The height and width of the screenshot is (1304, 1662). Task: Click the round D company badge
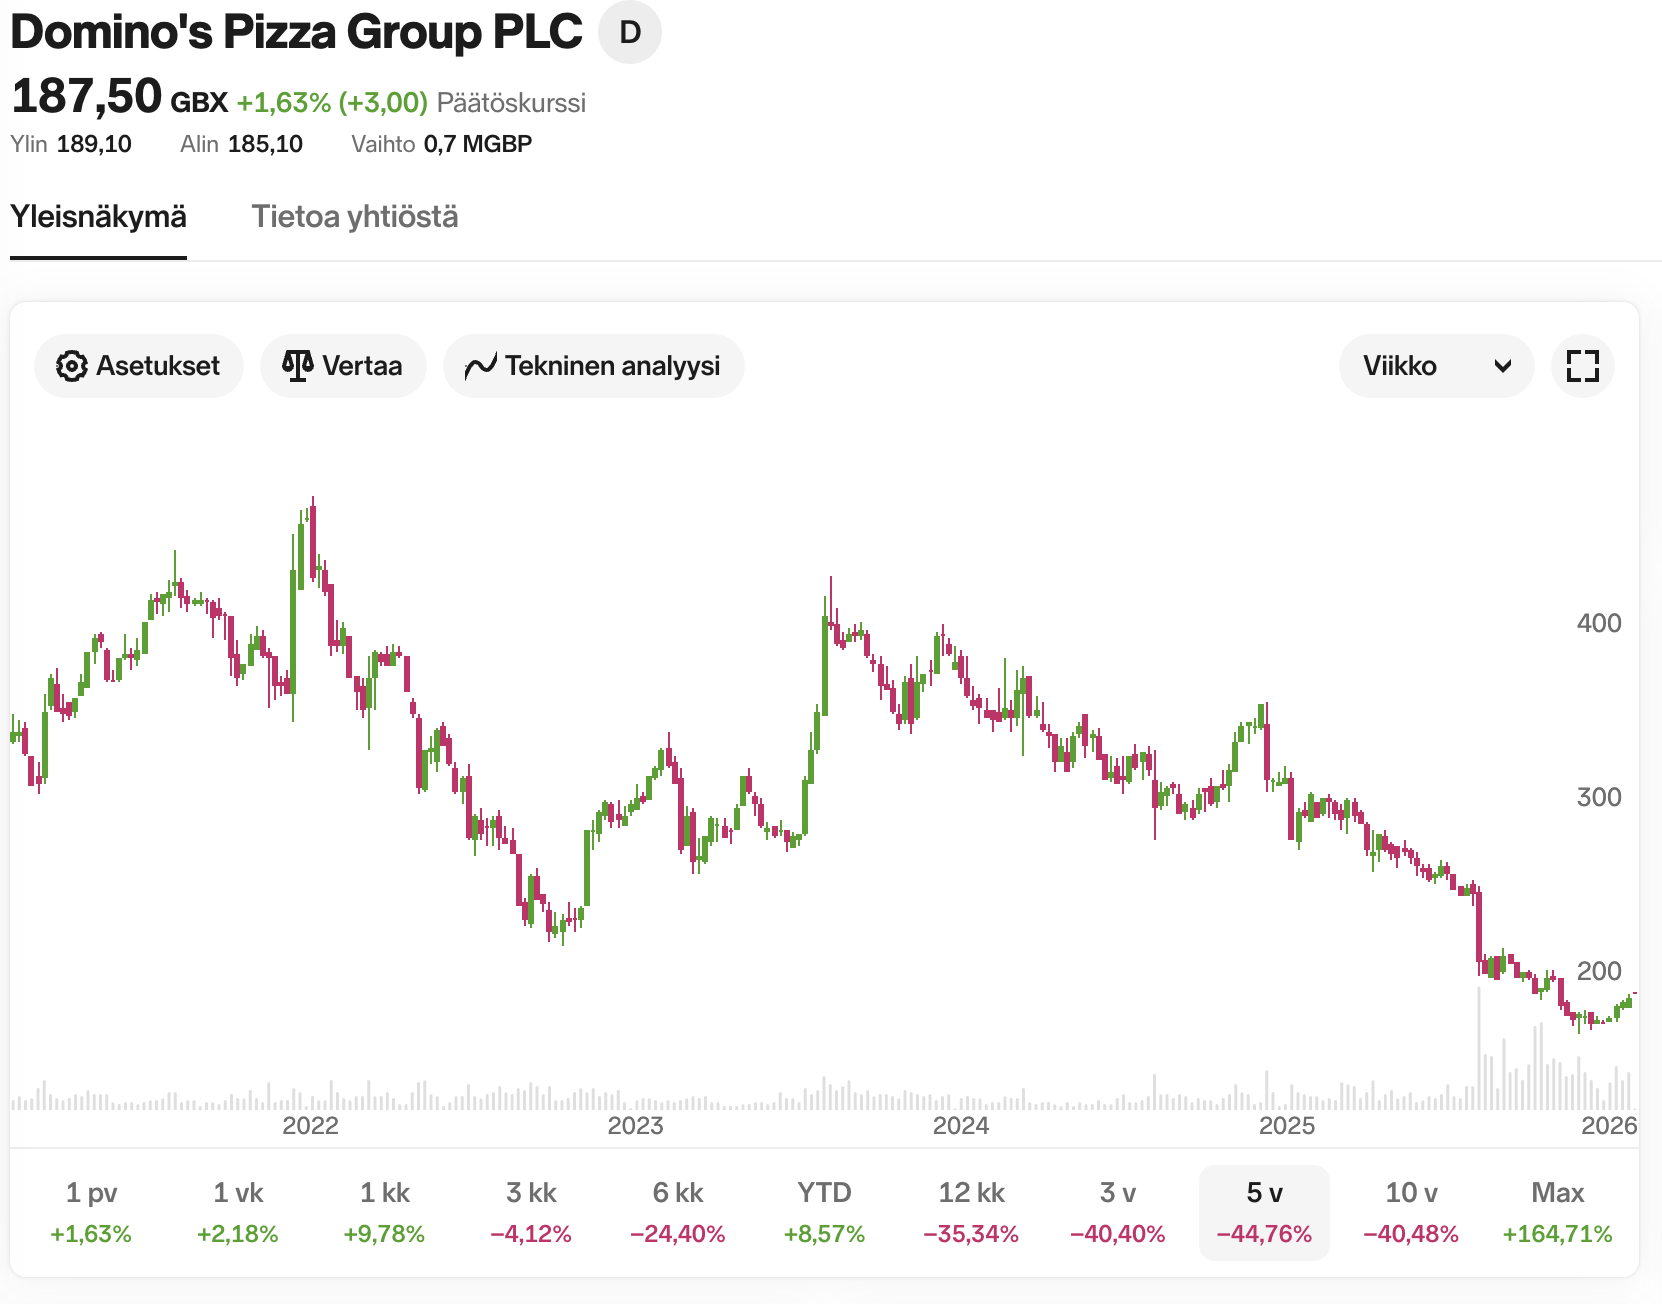pyautogui.click(x=630, y=33)
